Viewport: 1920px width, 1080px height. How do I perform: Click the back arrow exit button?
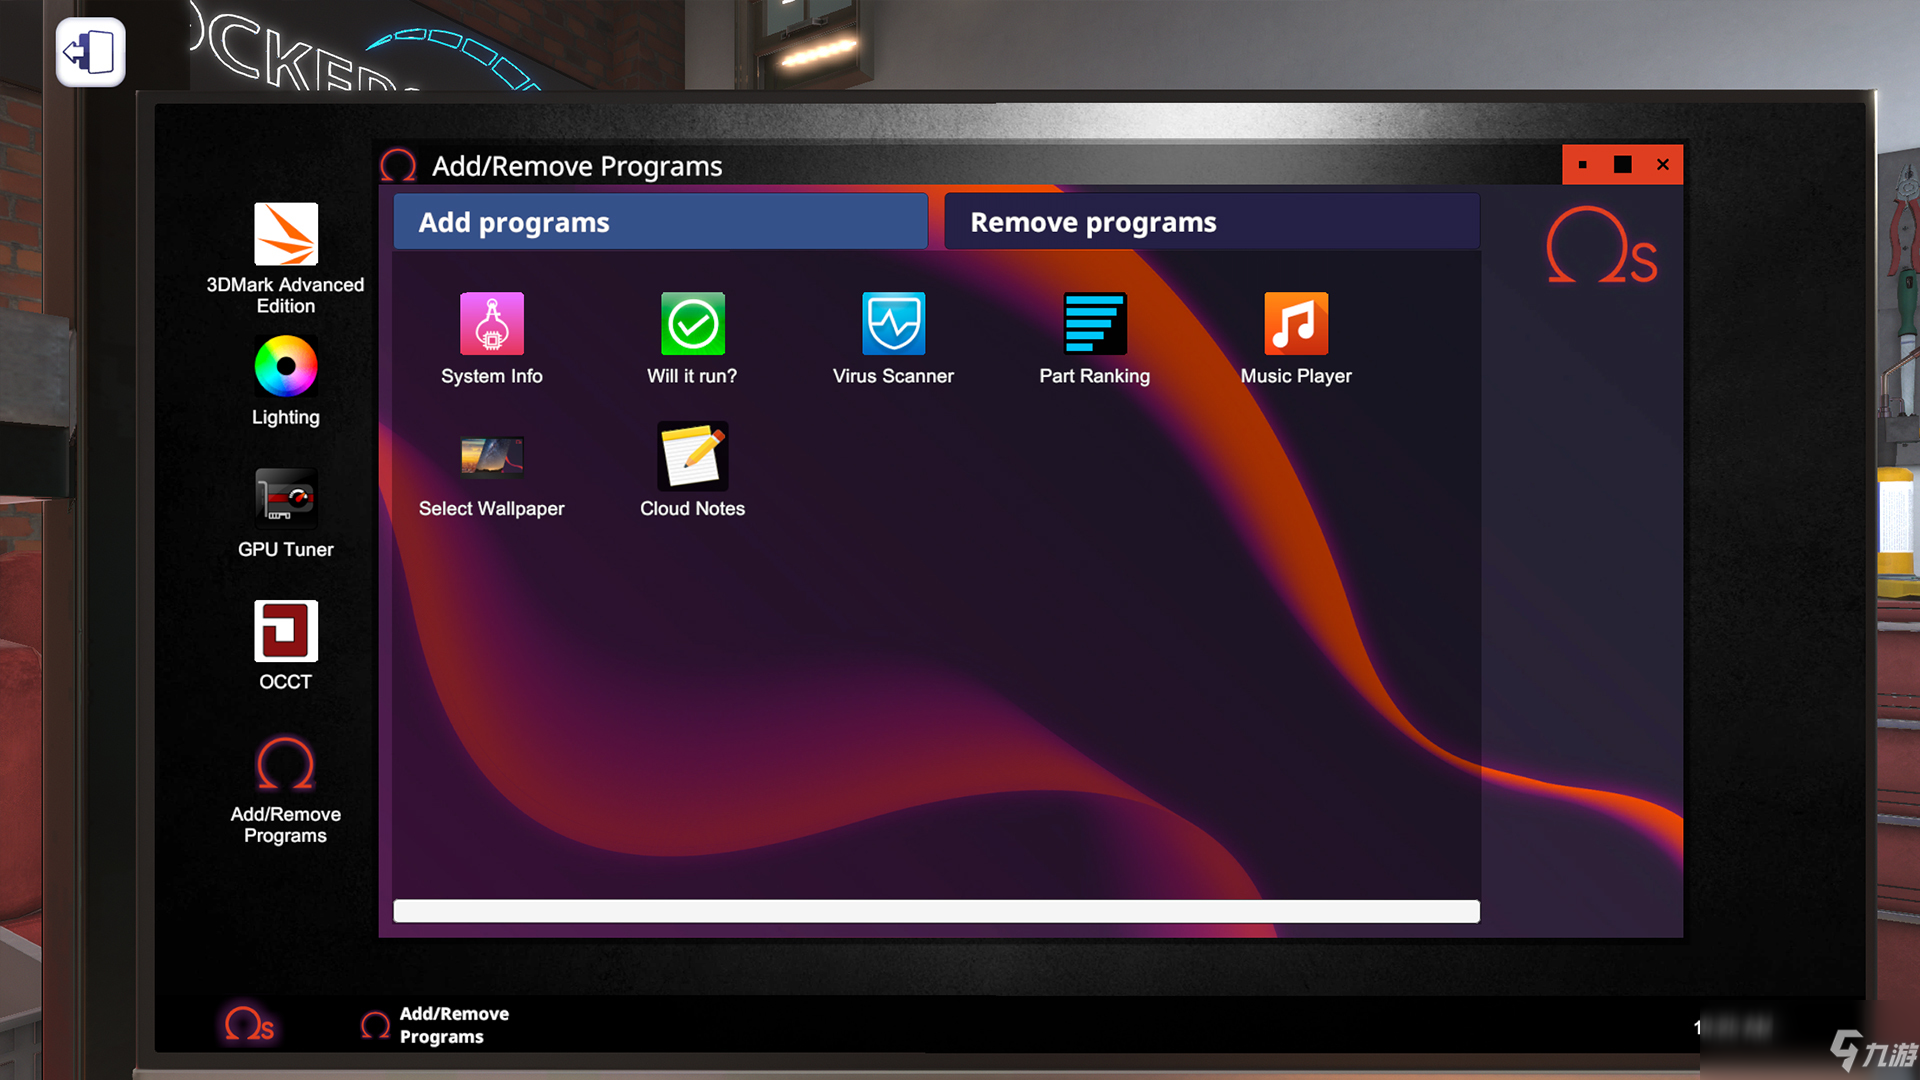coord(87,51)
